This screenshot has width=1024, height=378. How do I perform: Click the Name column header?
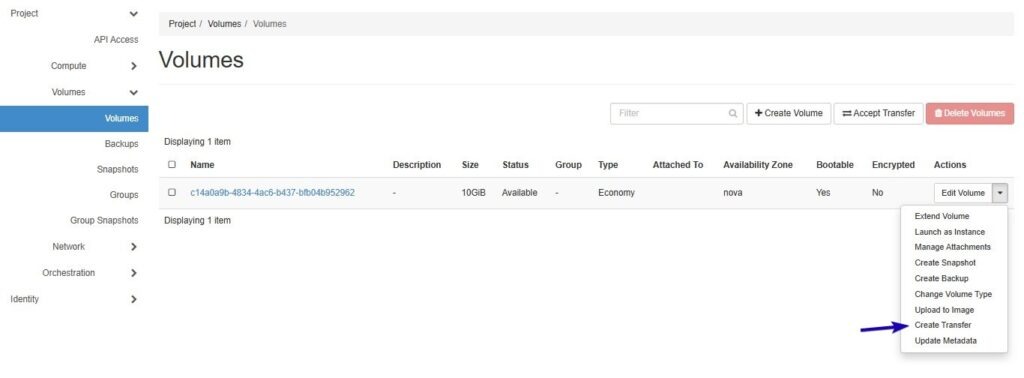click(202, 165)
